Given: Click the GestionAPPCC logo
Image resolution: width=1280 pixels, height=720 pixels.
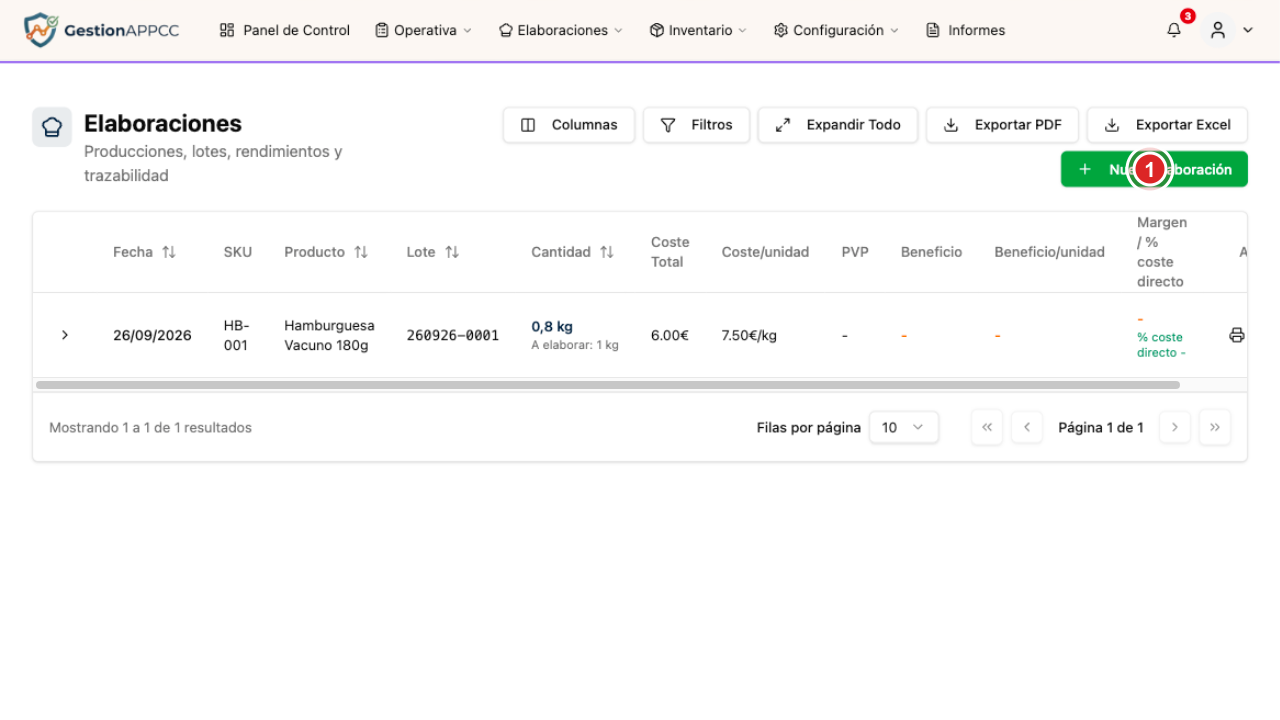Looking at the screenshot, I should point(101,30).
